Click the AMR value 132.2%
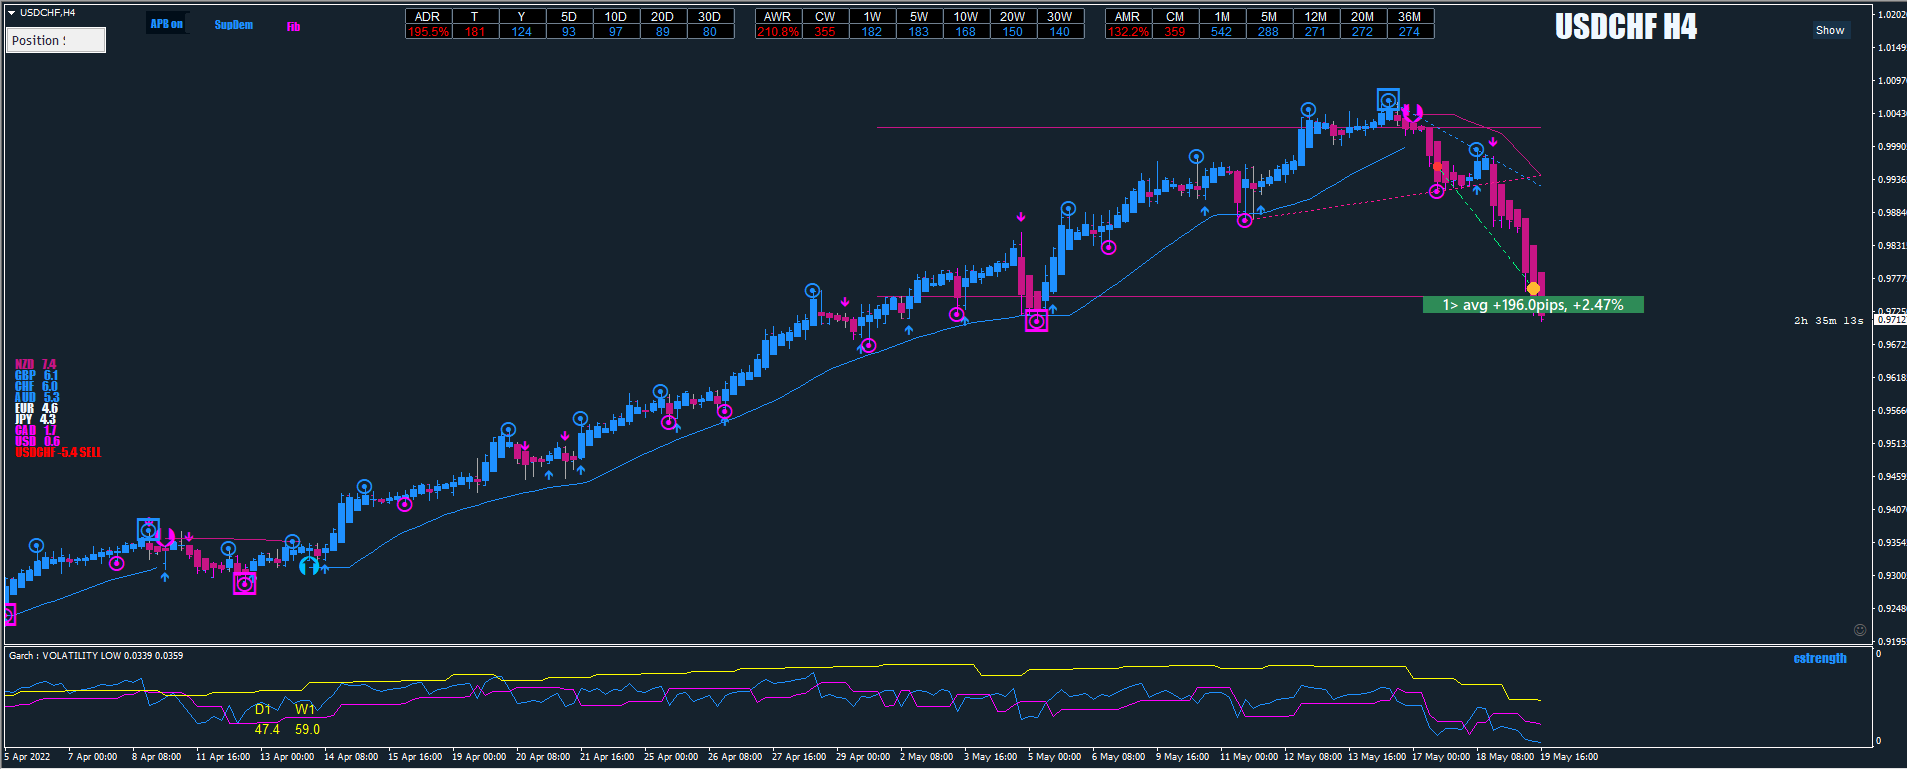 (1128, 32)
